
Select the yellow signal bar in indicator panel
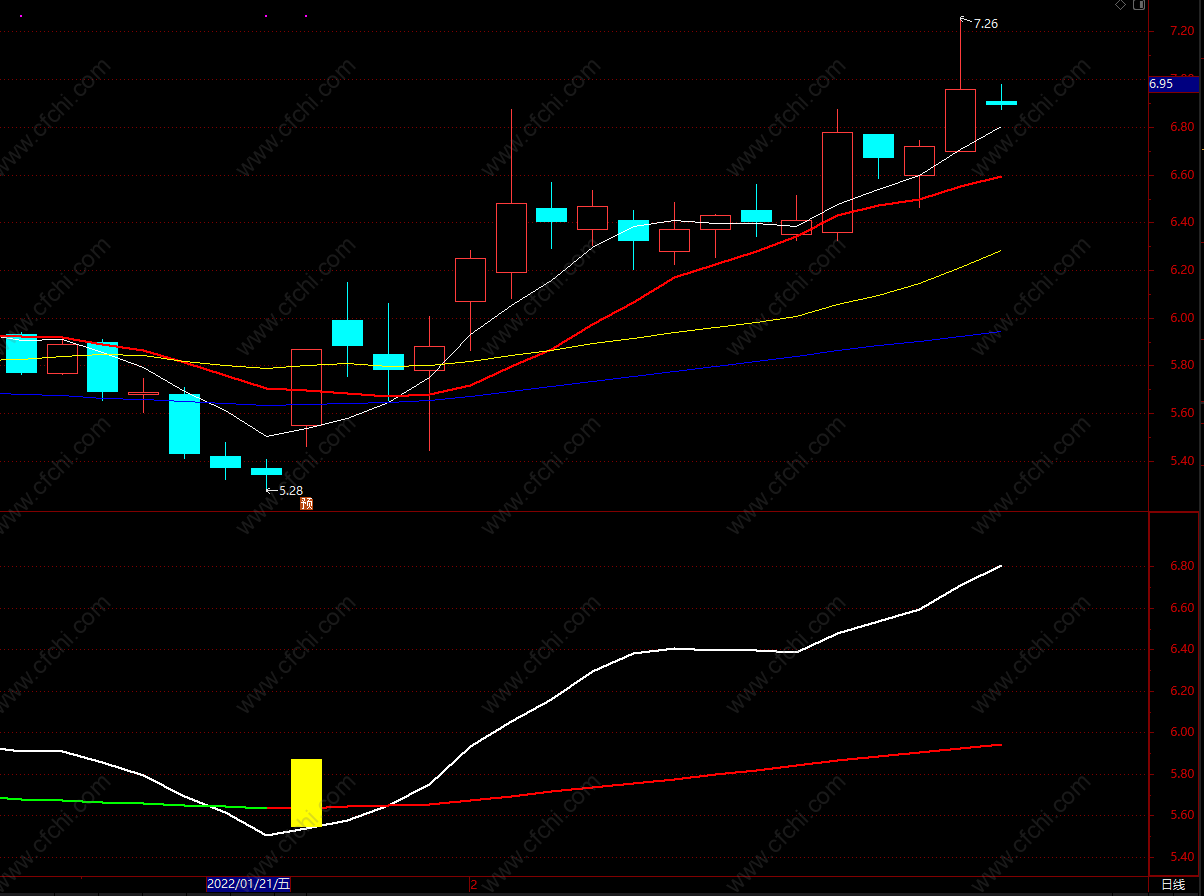click(x=306, y=793)
